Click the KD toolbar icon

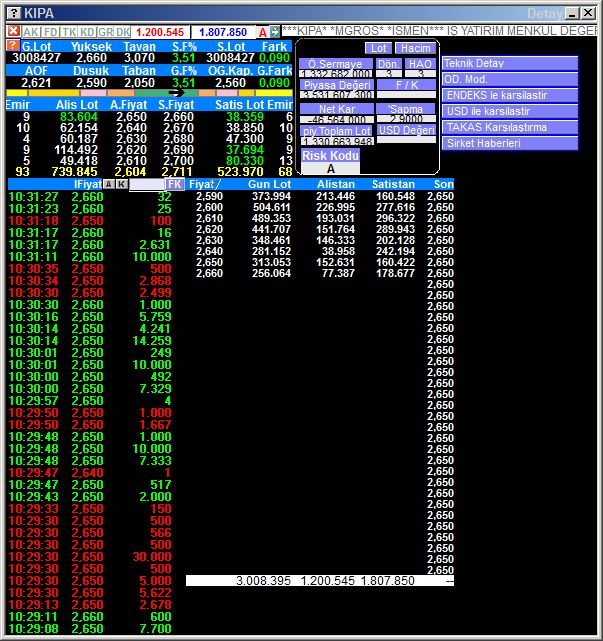coord(87,32)
